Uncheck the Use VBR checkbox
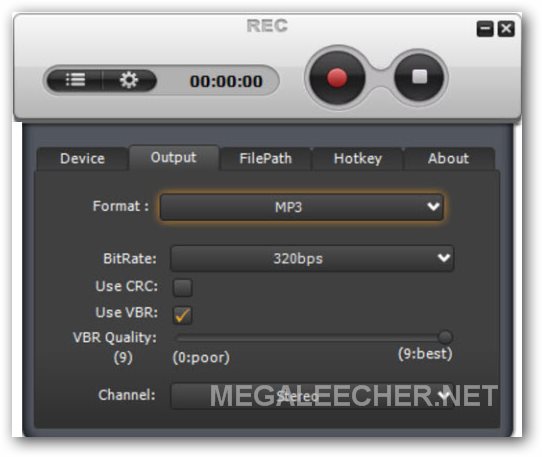542x457 pixels. [183, 315]
